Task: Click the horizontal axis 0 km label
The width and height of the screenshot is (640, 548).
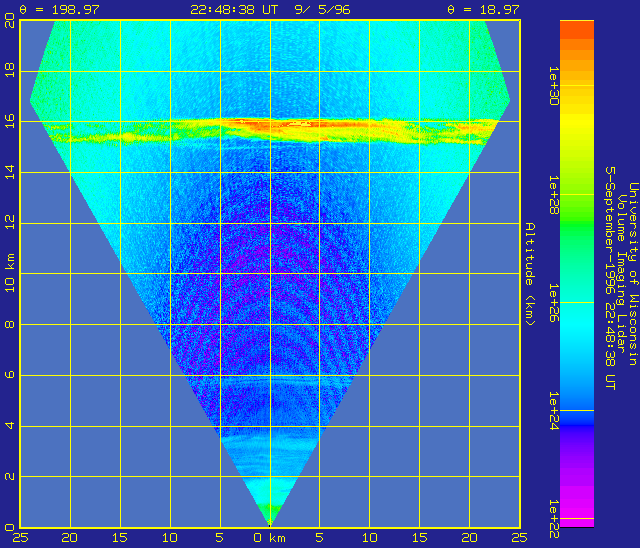Action: [269, 538]
